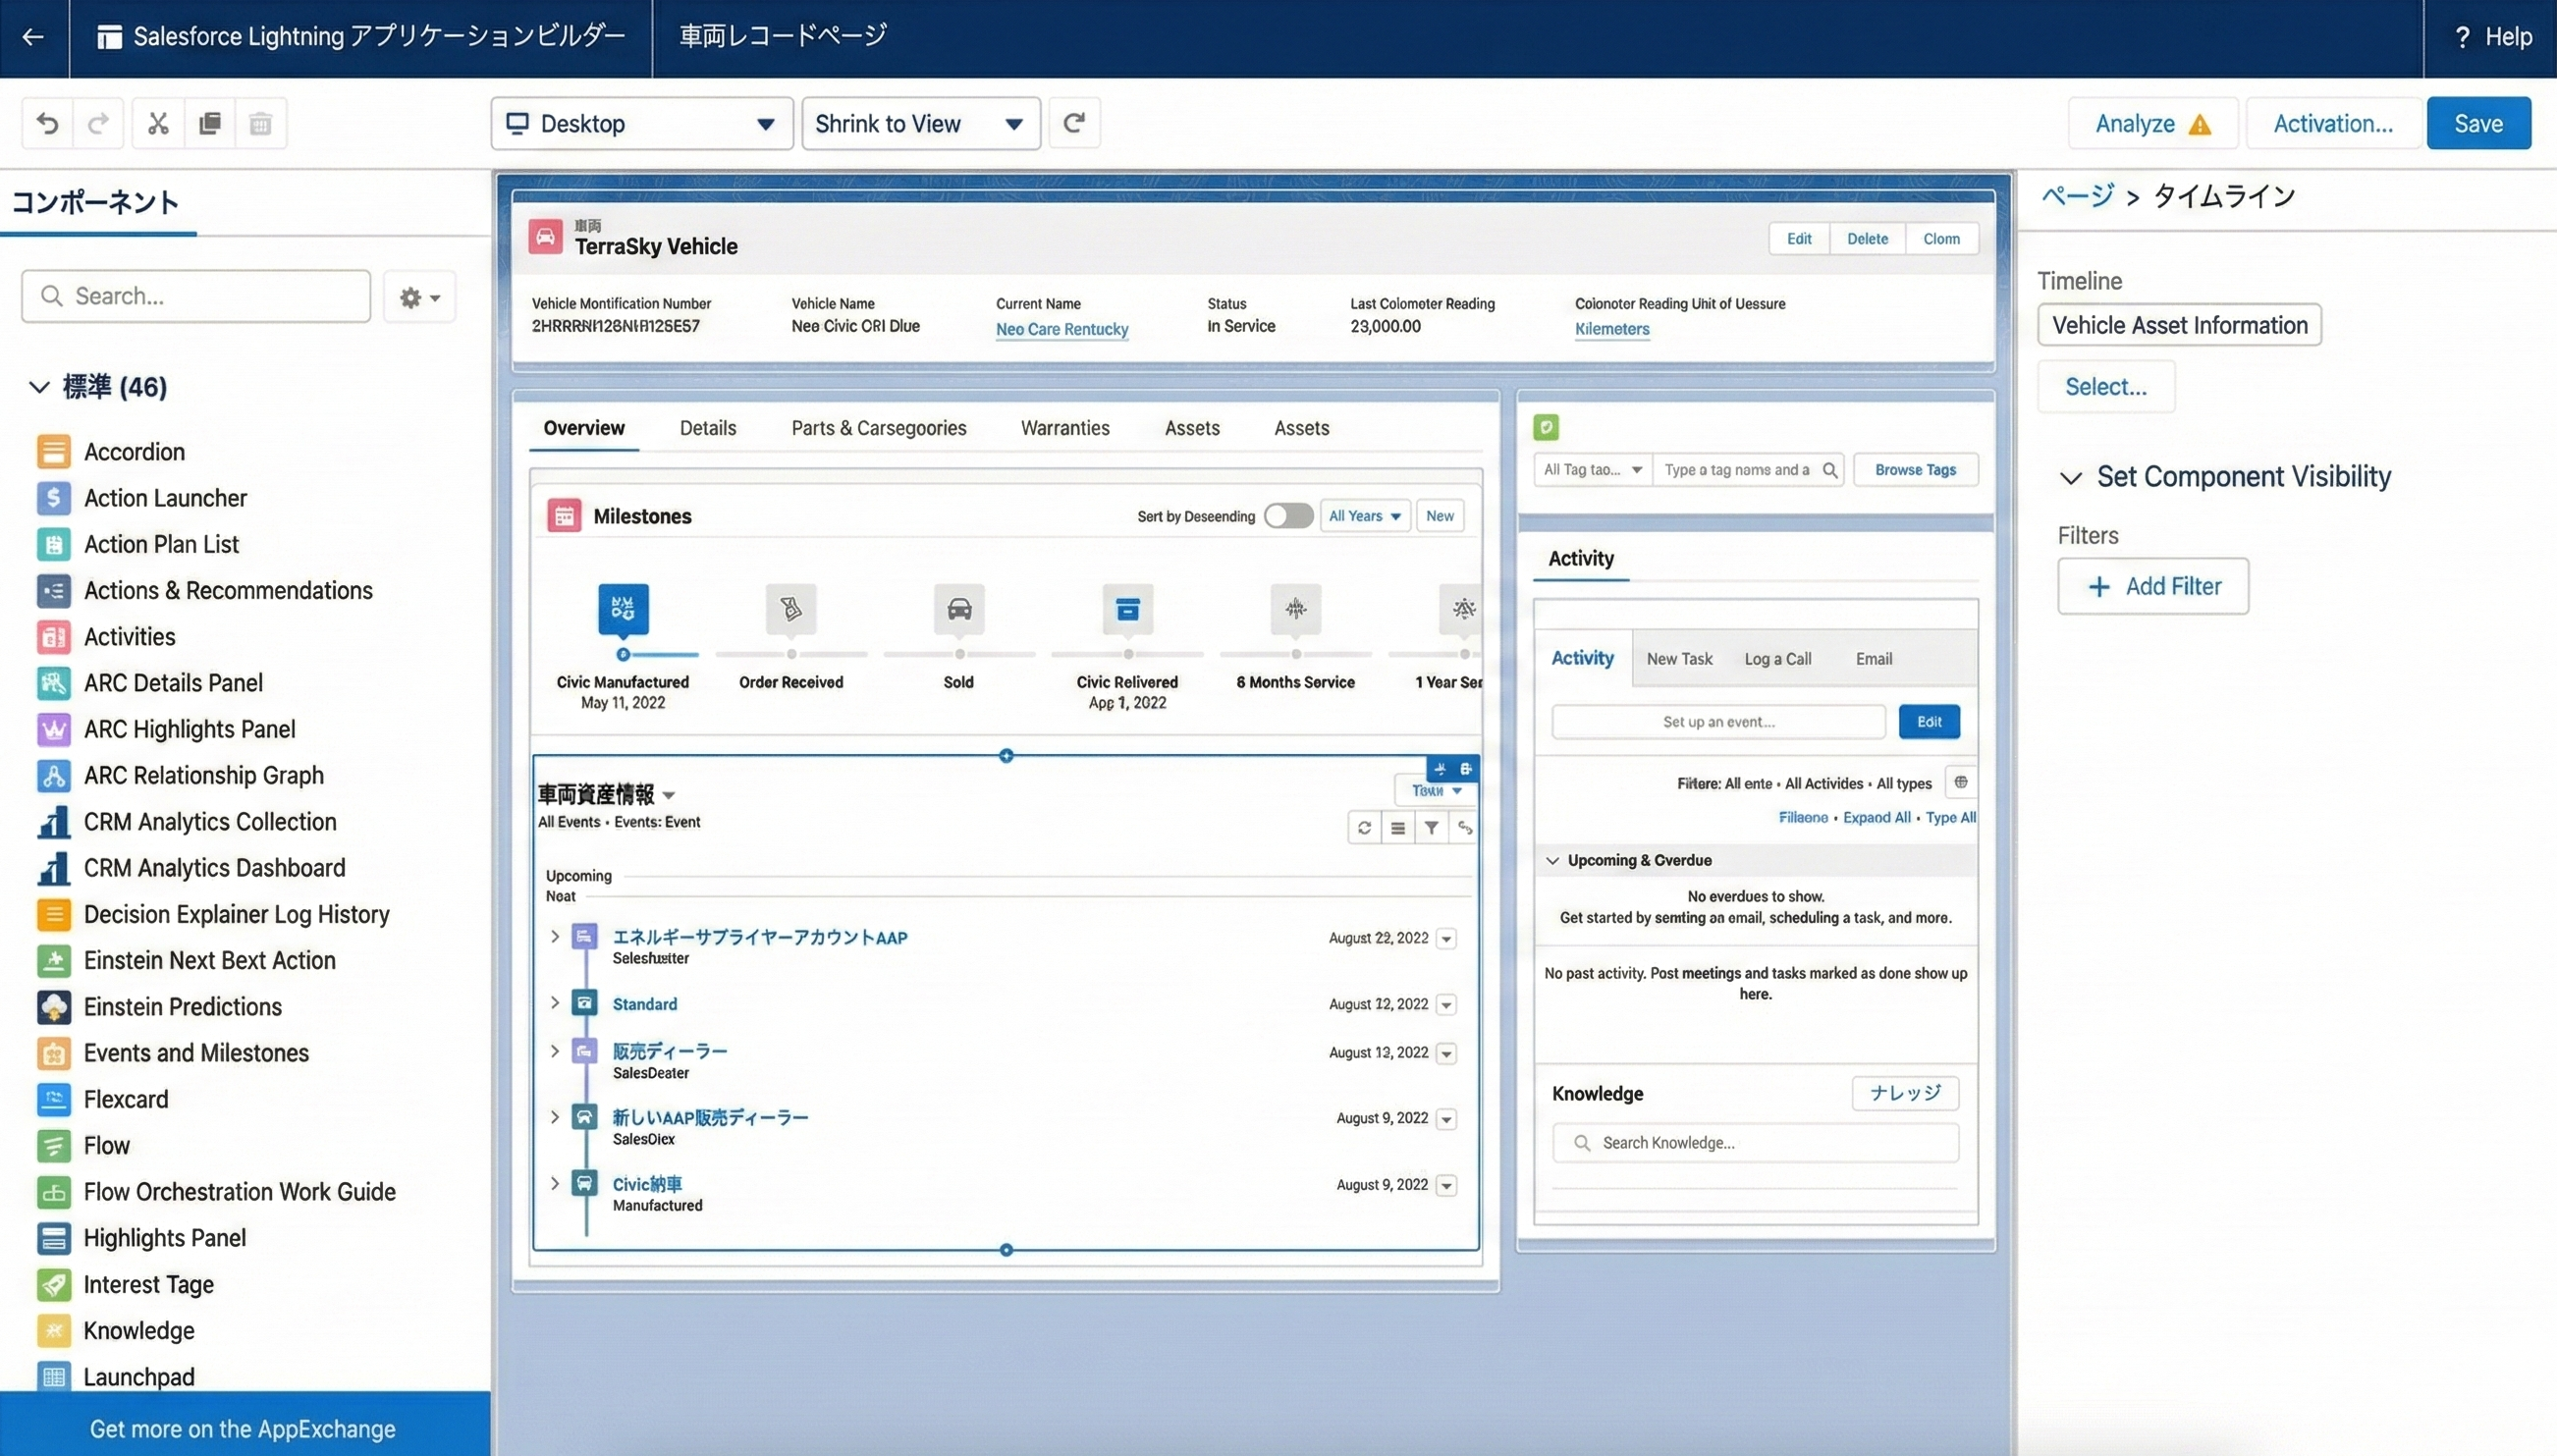
Task: Click the Add Filter button
Action: 2152,586
